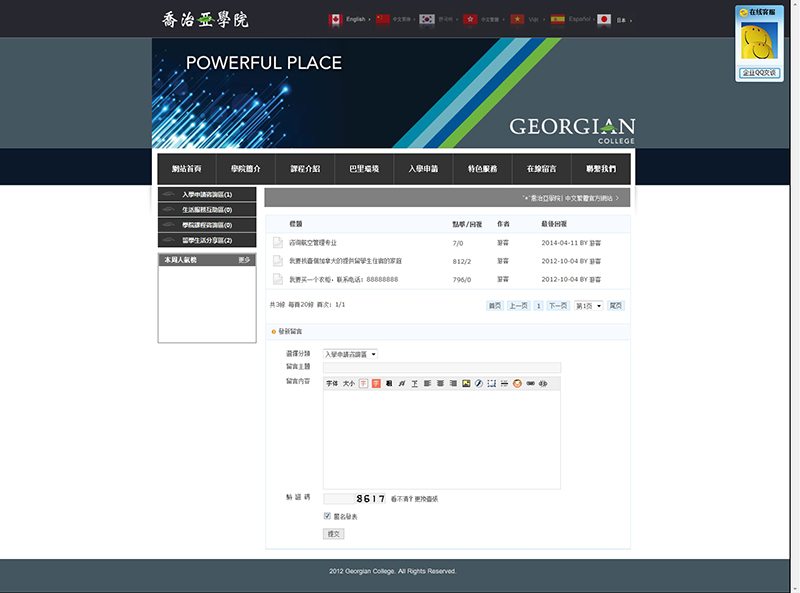Select the sidebar category ending in (2)
This screenshot has width=800, height=593.
coord(207,240)
